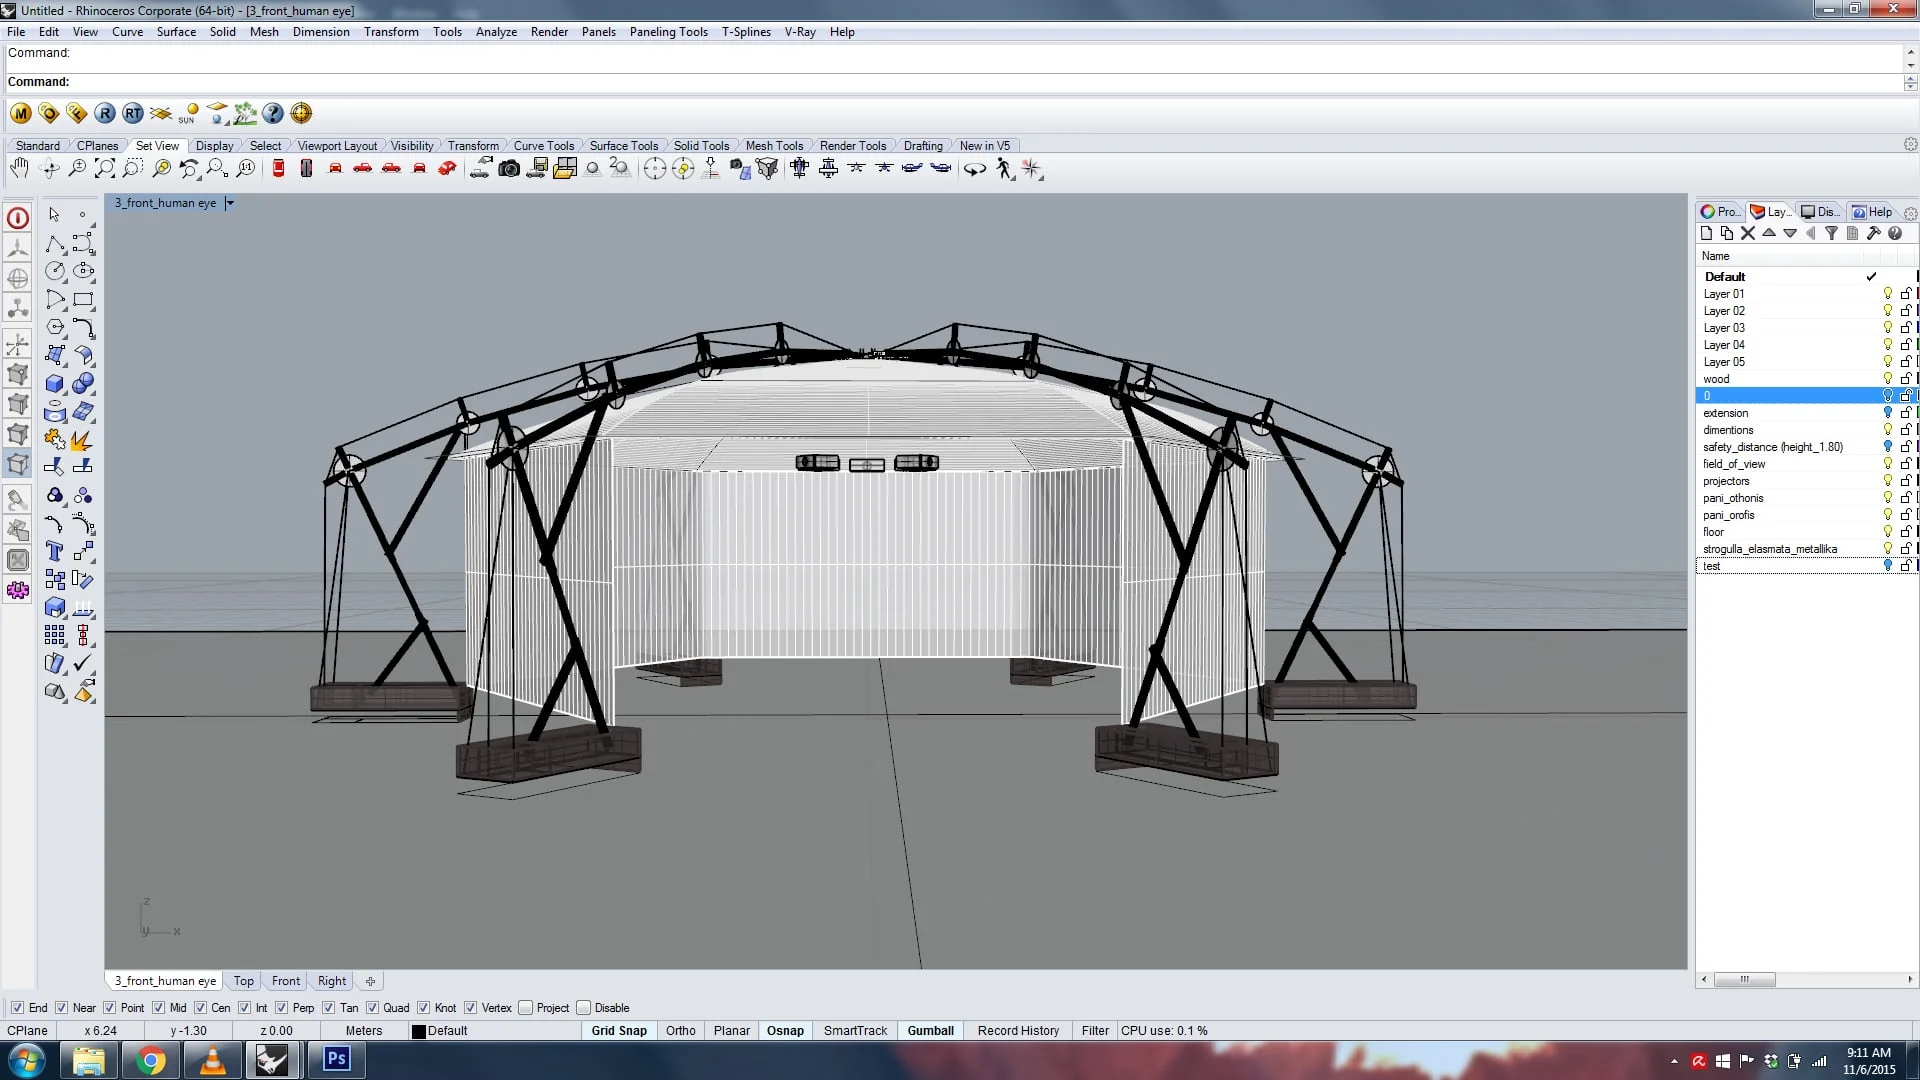Click the layer Tools hammer icon

(x=1873, y=233)
